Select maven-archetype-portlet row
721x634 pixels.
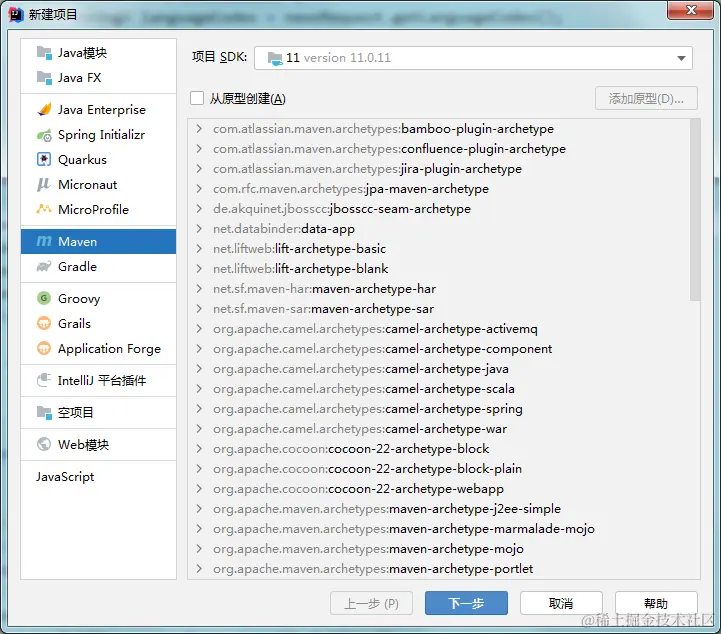click(439, 569)
